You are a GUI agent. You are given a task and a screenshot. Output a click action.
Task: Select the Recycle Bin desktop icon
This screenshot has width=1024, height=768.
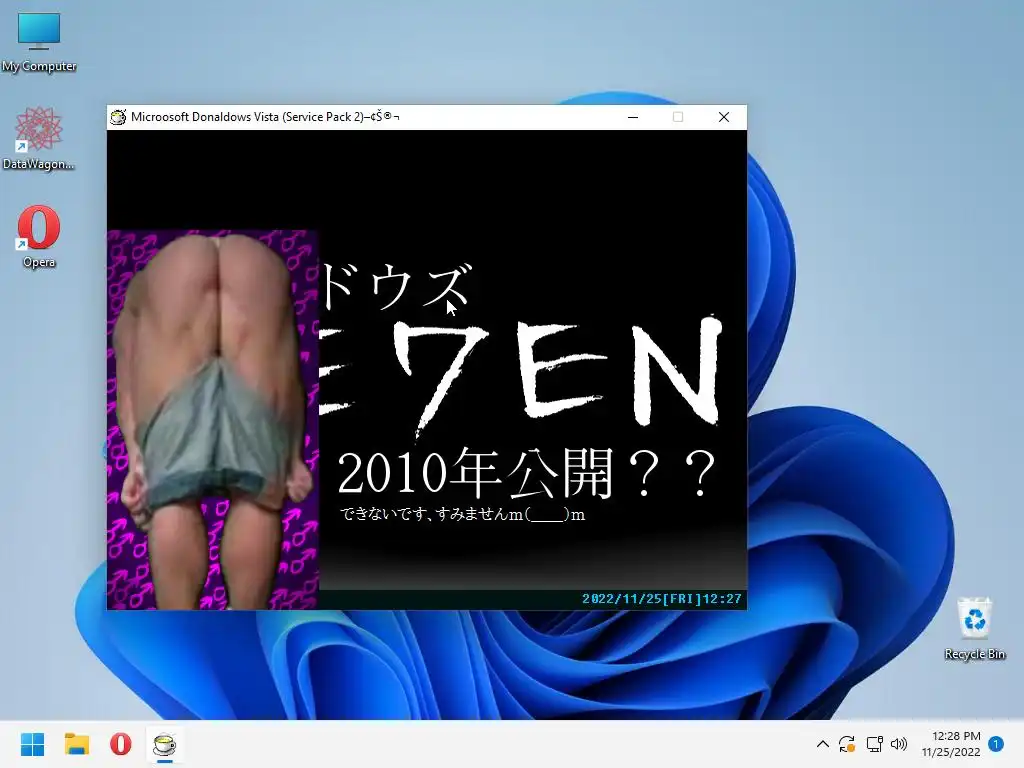974,628
